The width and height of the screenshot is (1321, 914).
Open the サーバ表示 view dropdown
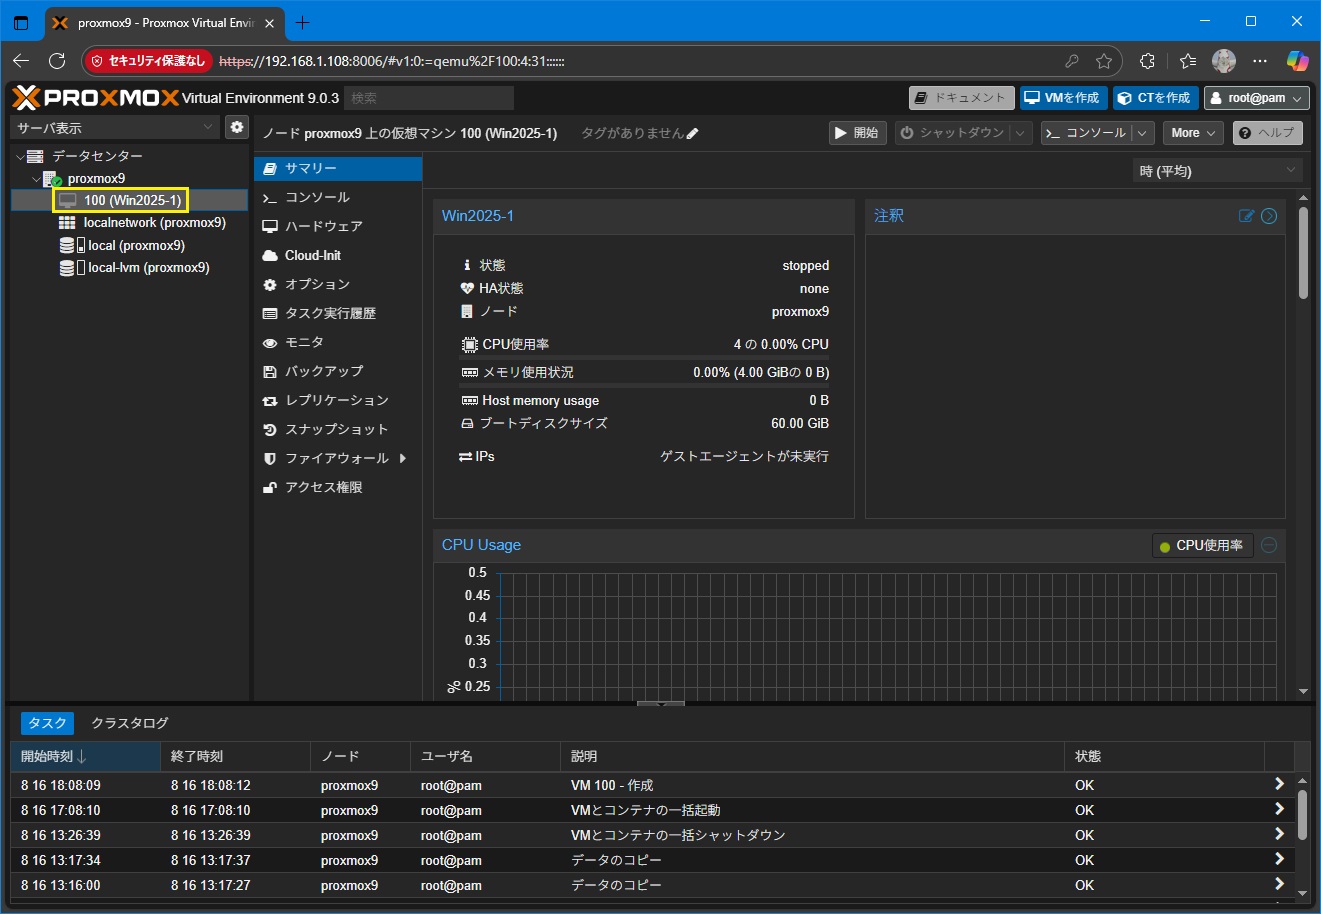coord(208,127)
